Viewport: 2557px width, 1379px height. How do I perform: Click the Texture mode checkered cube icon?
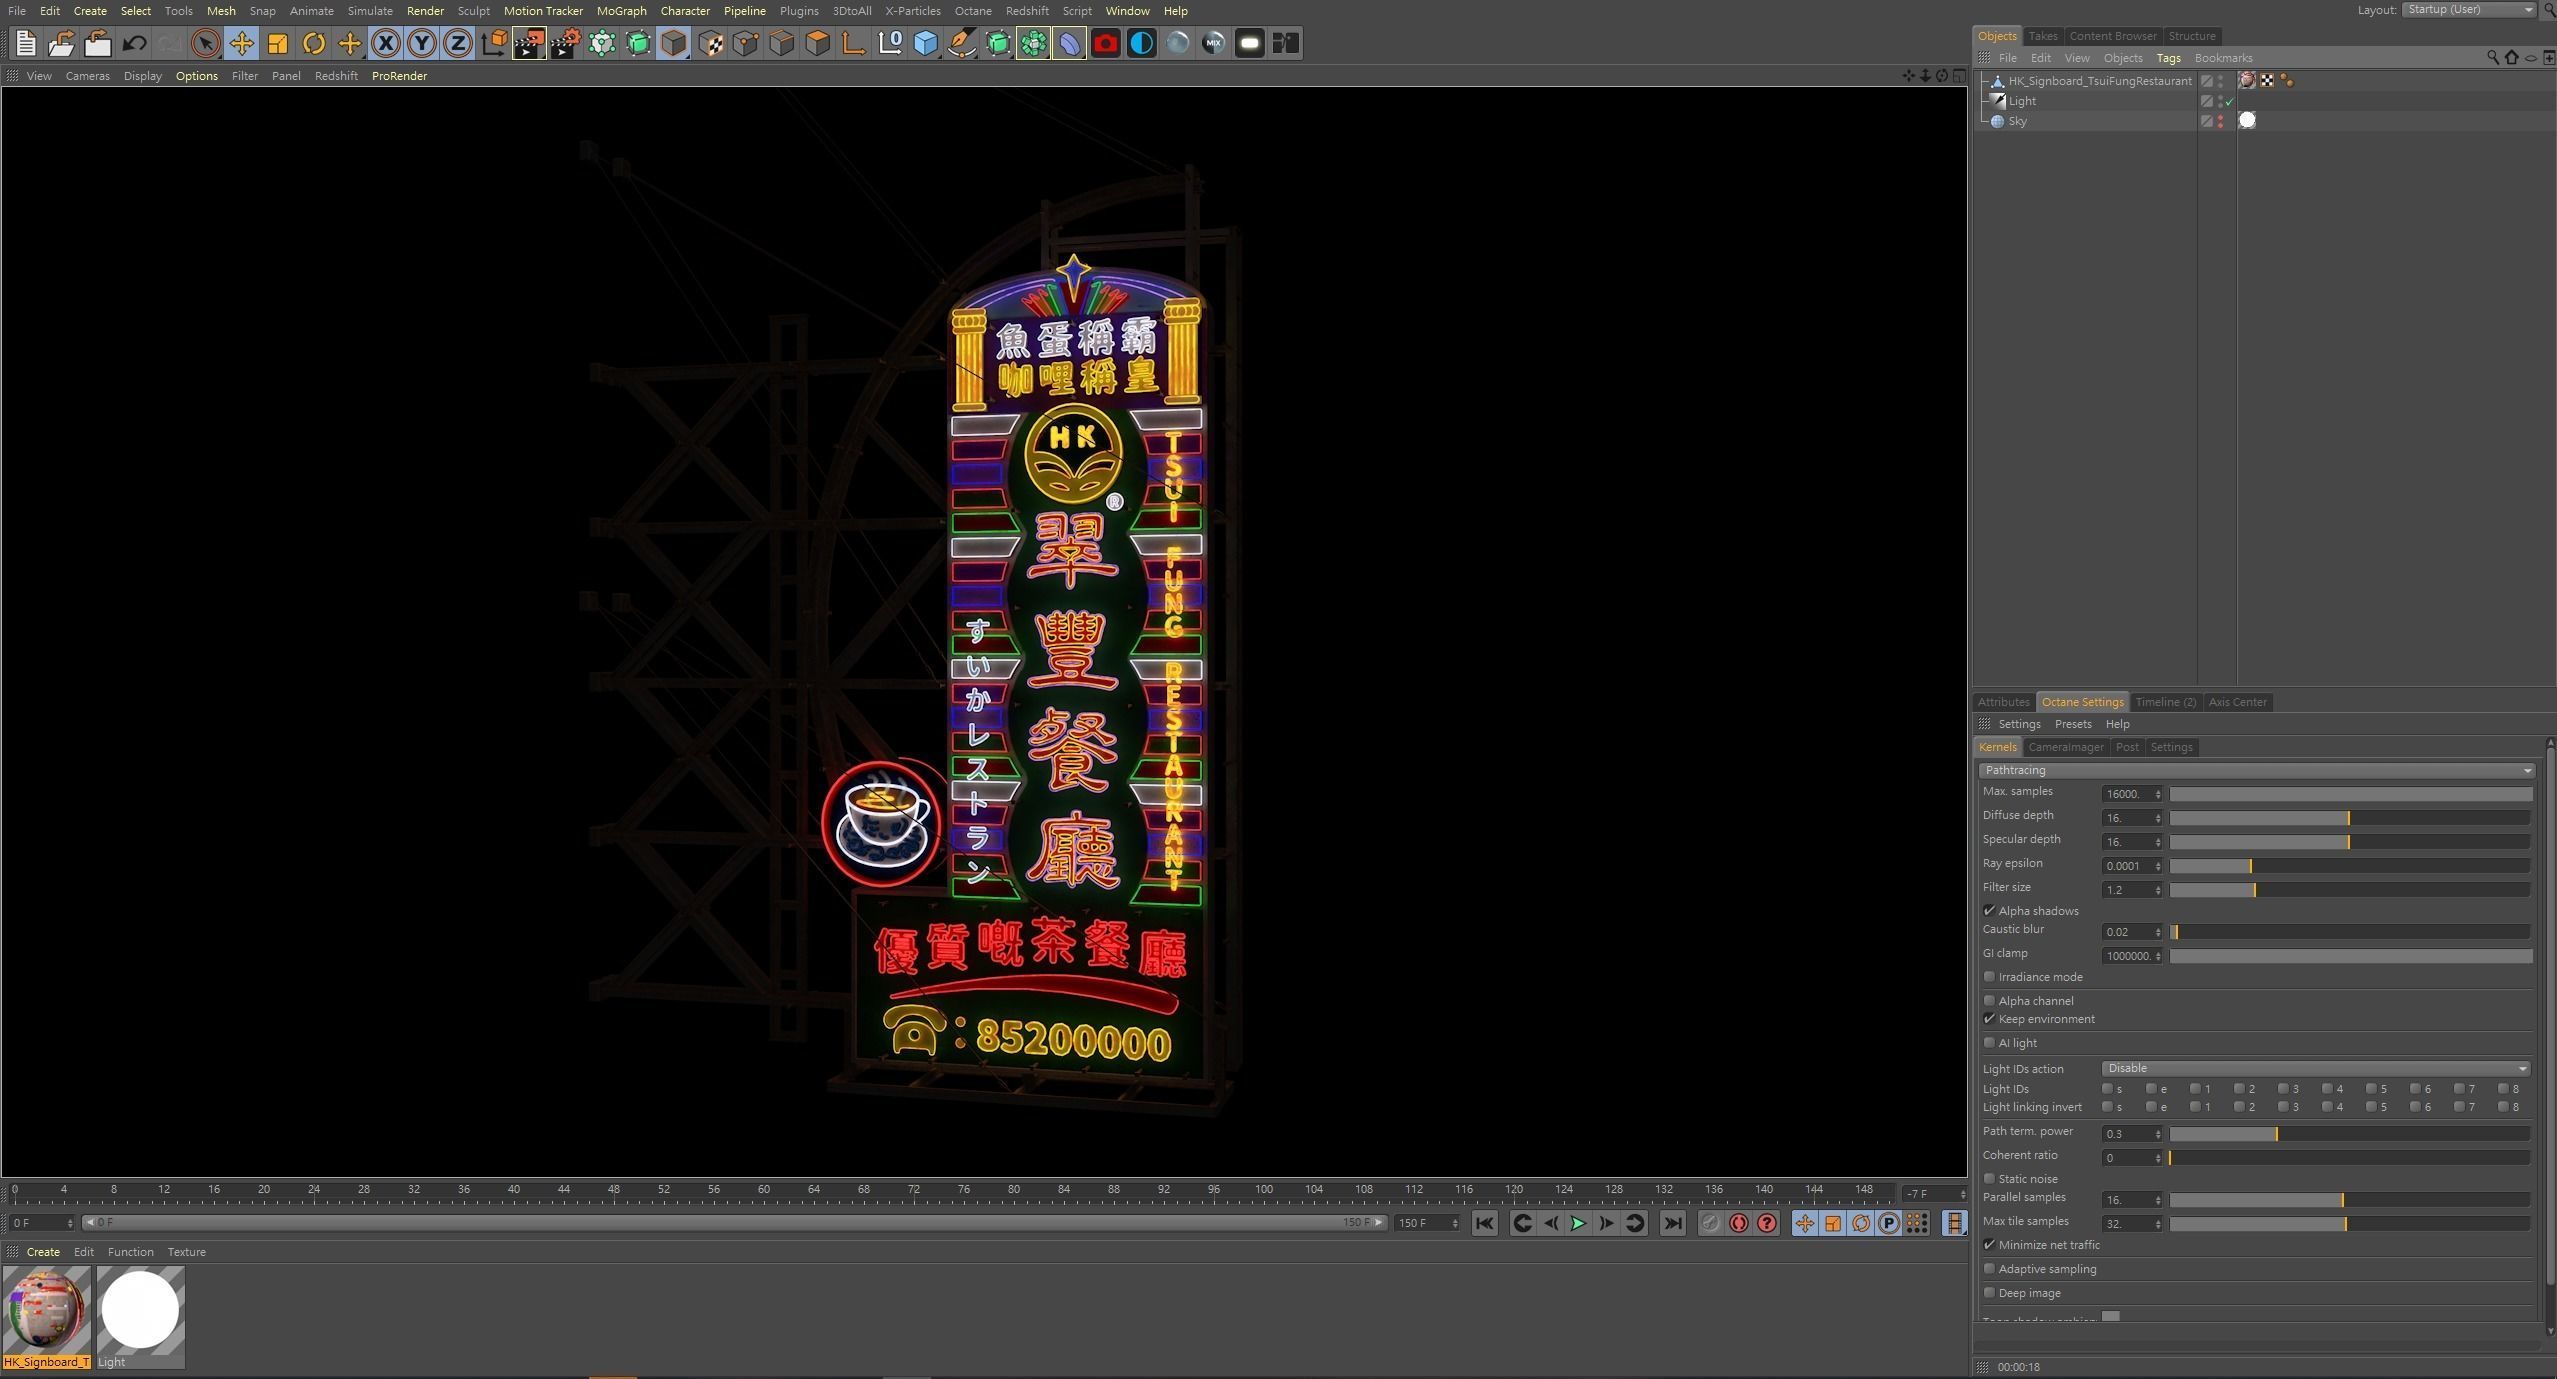point(709,43)
